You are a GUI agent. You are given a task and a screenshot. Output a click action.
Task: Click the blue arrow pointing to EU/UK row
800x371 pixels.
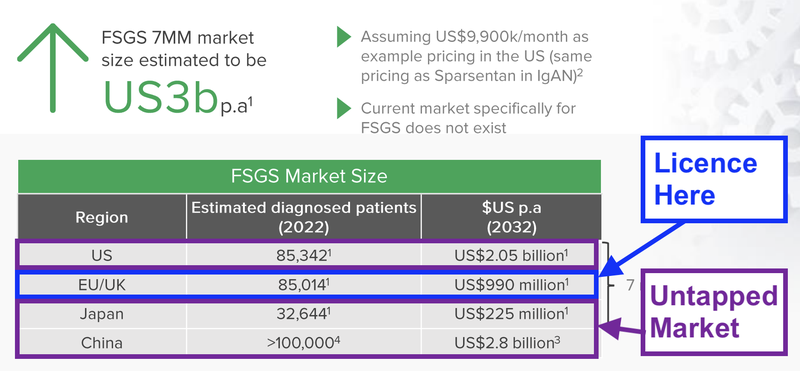tap(644, 249)
